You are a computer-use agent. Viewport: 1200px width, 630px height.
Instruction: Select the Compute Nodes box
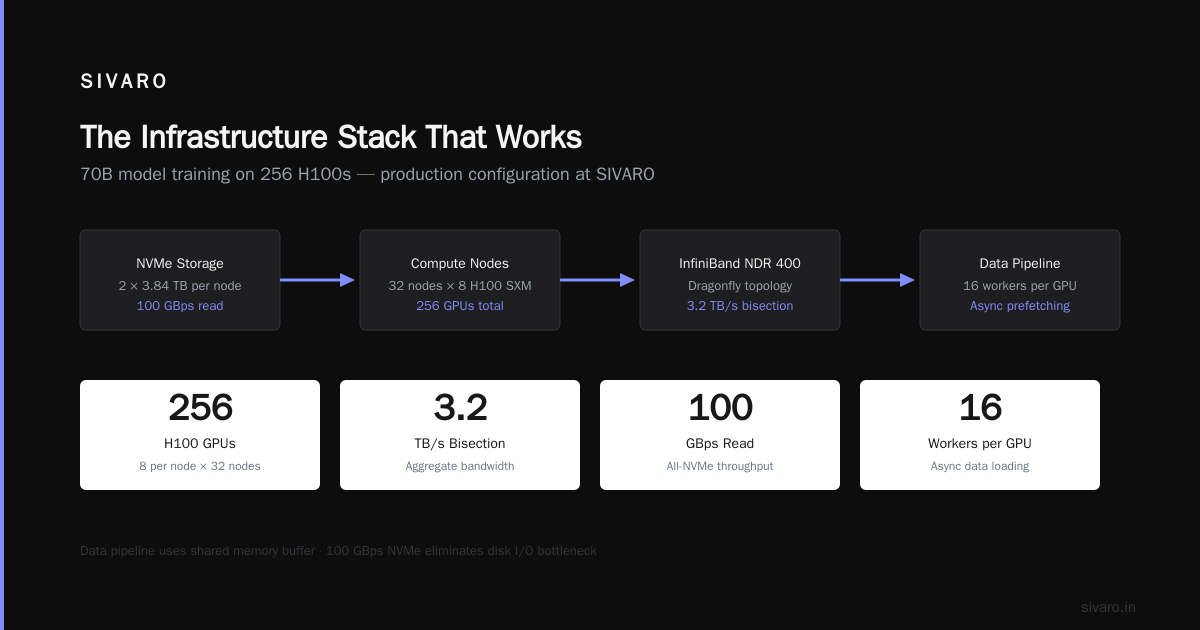[460, 280]
